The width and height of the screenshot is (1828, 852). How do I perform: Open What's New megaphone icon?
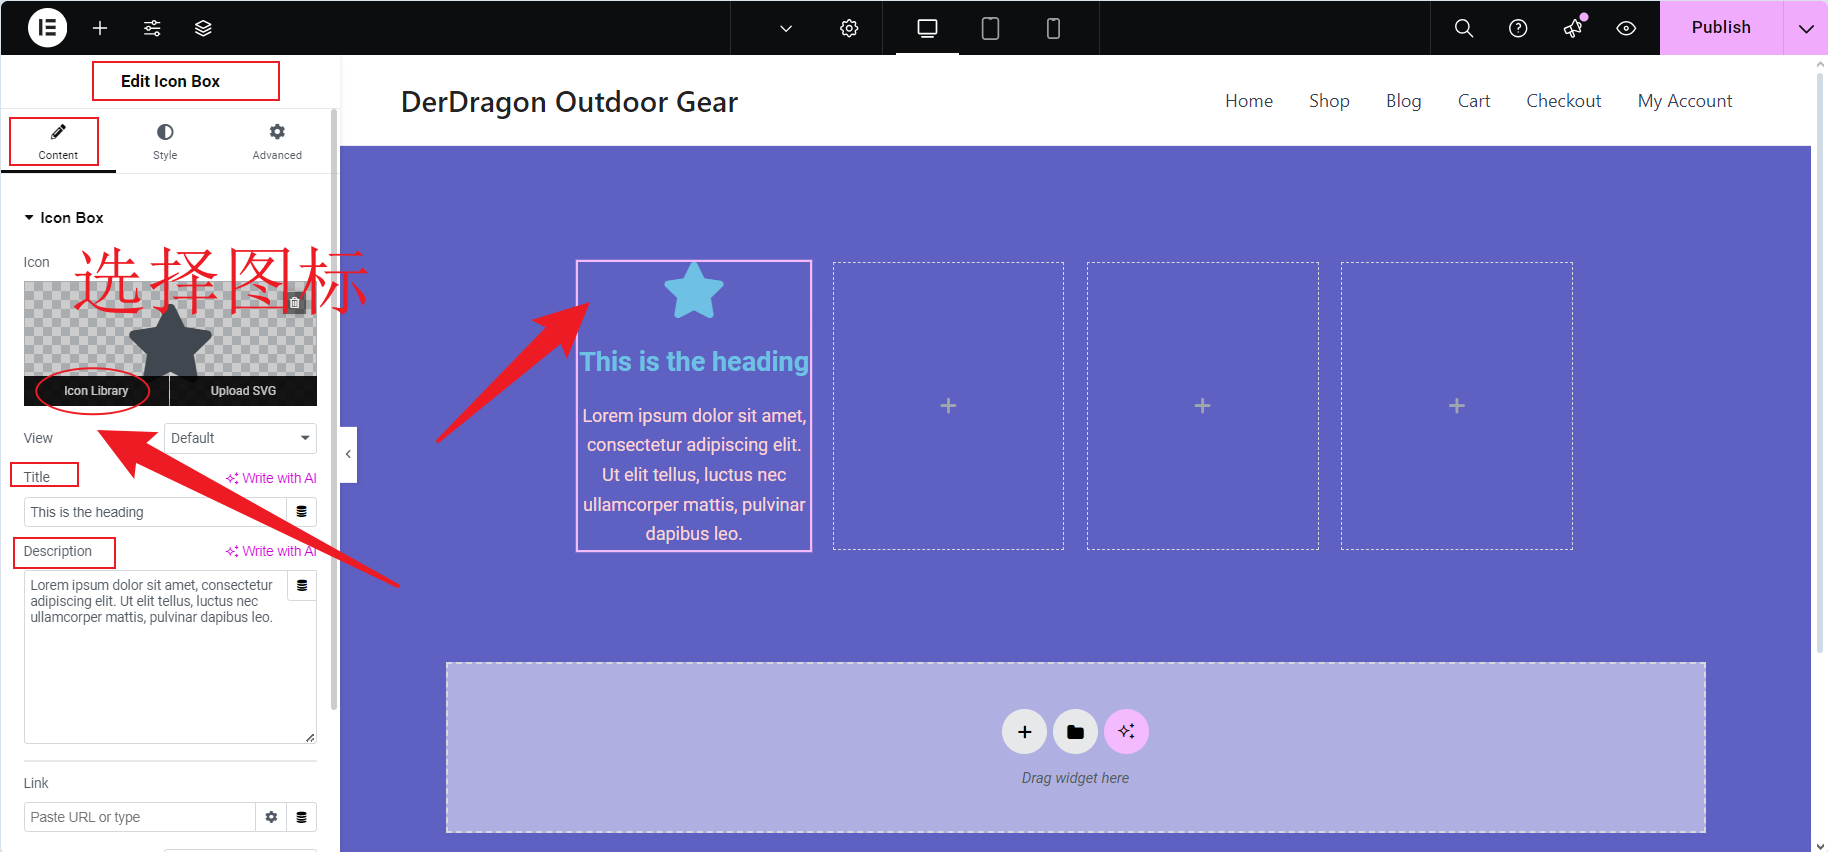[1573, 28]
